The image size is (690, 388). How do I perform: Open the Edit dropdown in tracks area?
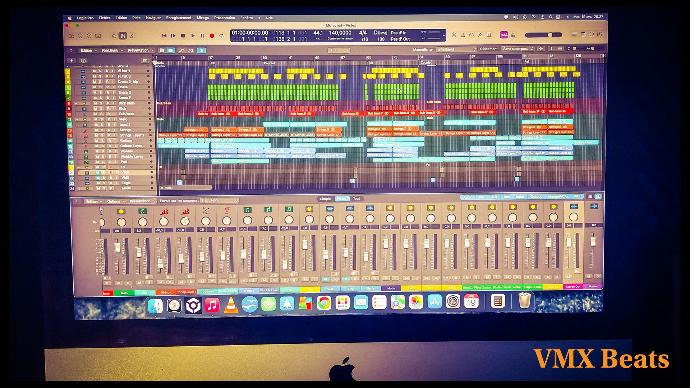[x=86, y=51]
